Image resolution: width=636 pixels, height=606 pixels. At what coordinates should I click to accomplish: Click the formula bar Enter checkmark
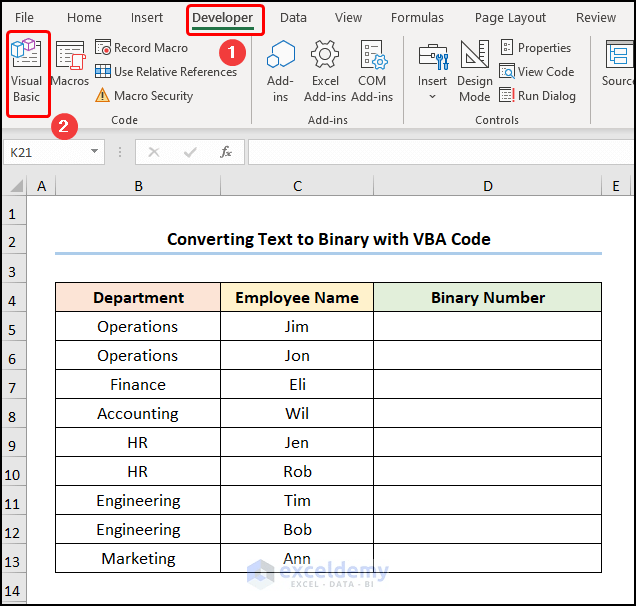coord(190,152)
